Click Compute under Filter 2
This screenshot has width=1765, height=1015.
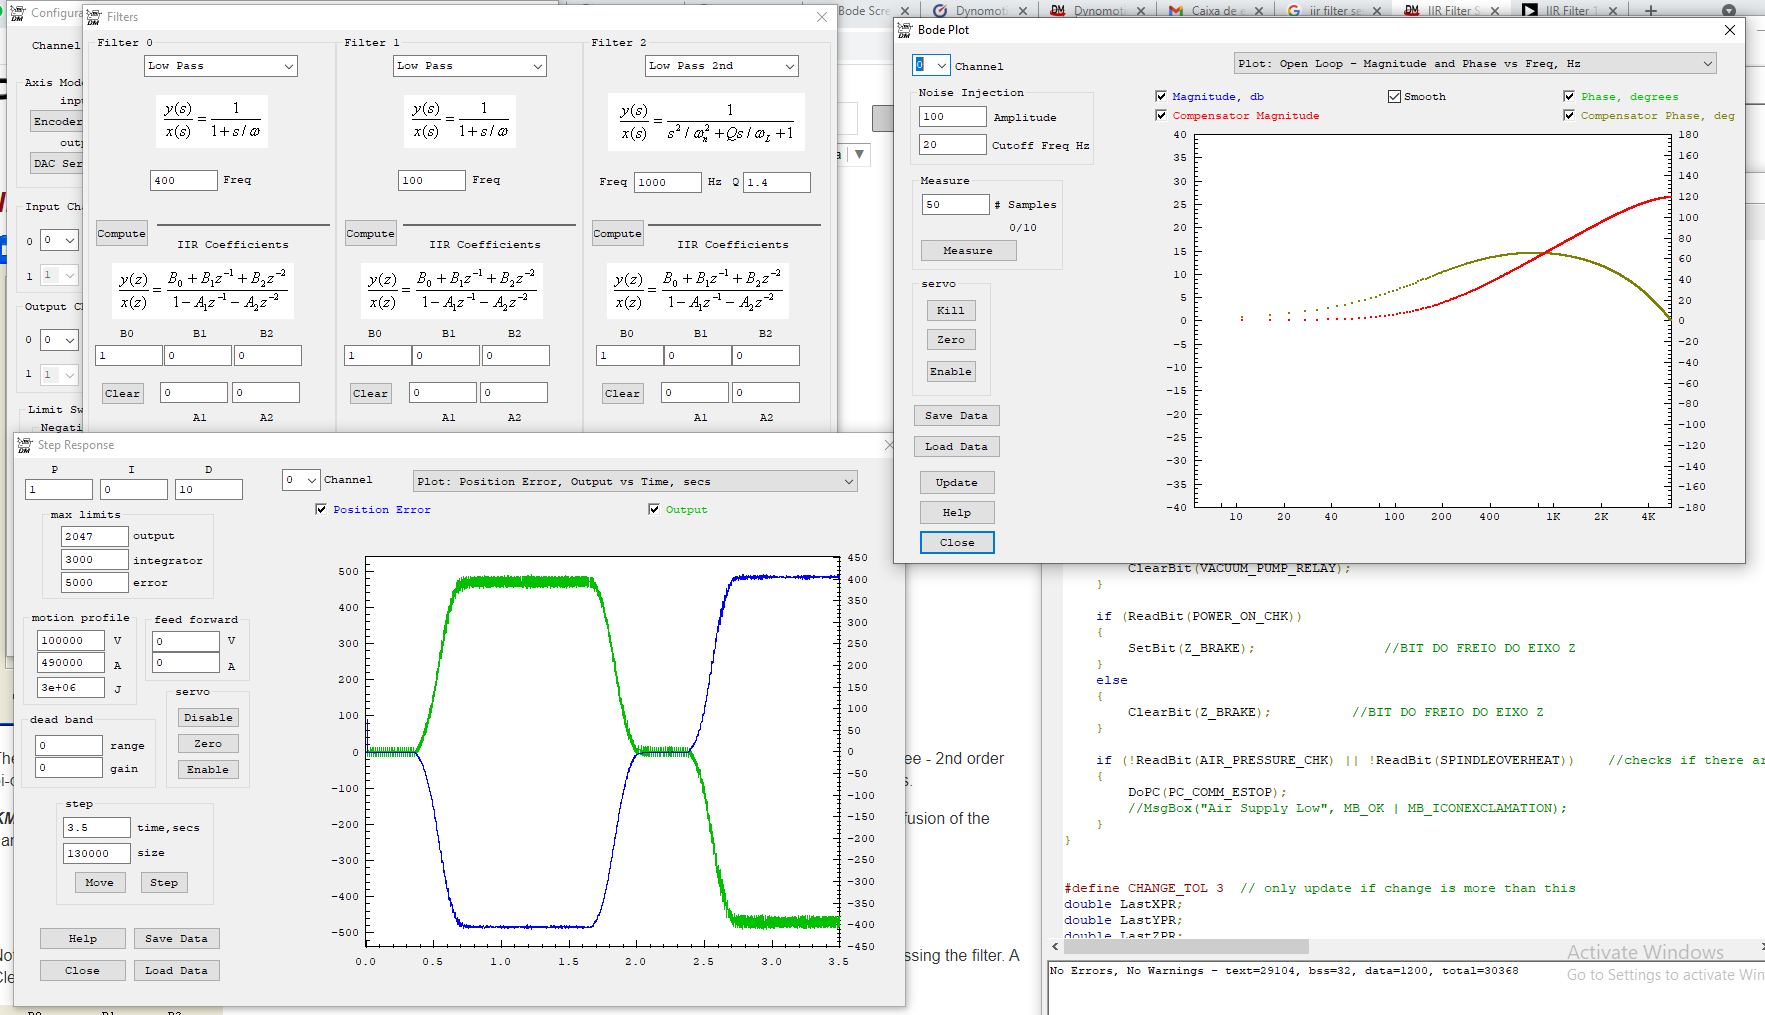tap(617, 234)
